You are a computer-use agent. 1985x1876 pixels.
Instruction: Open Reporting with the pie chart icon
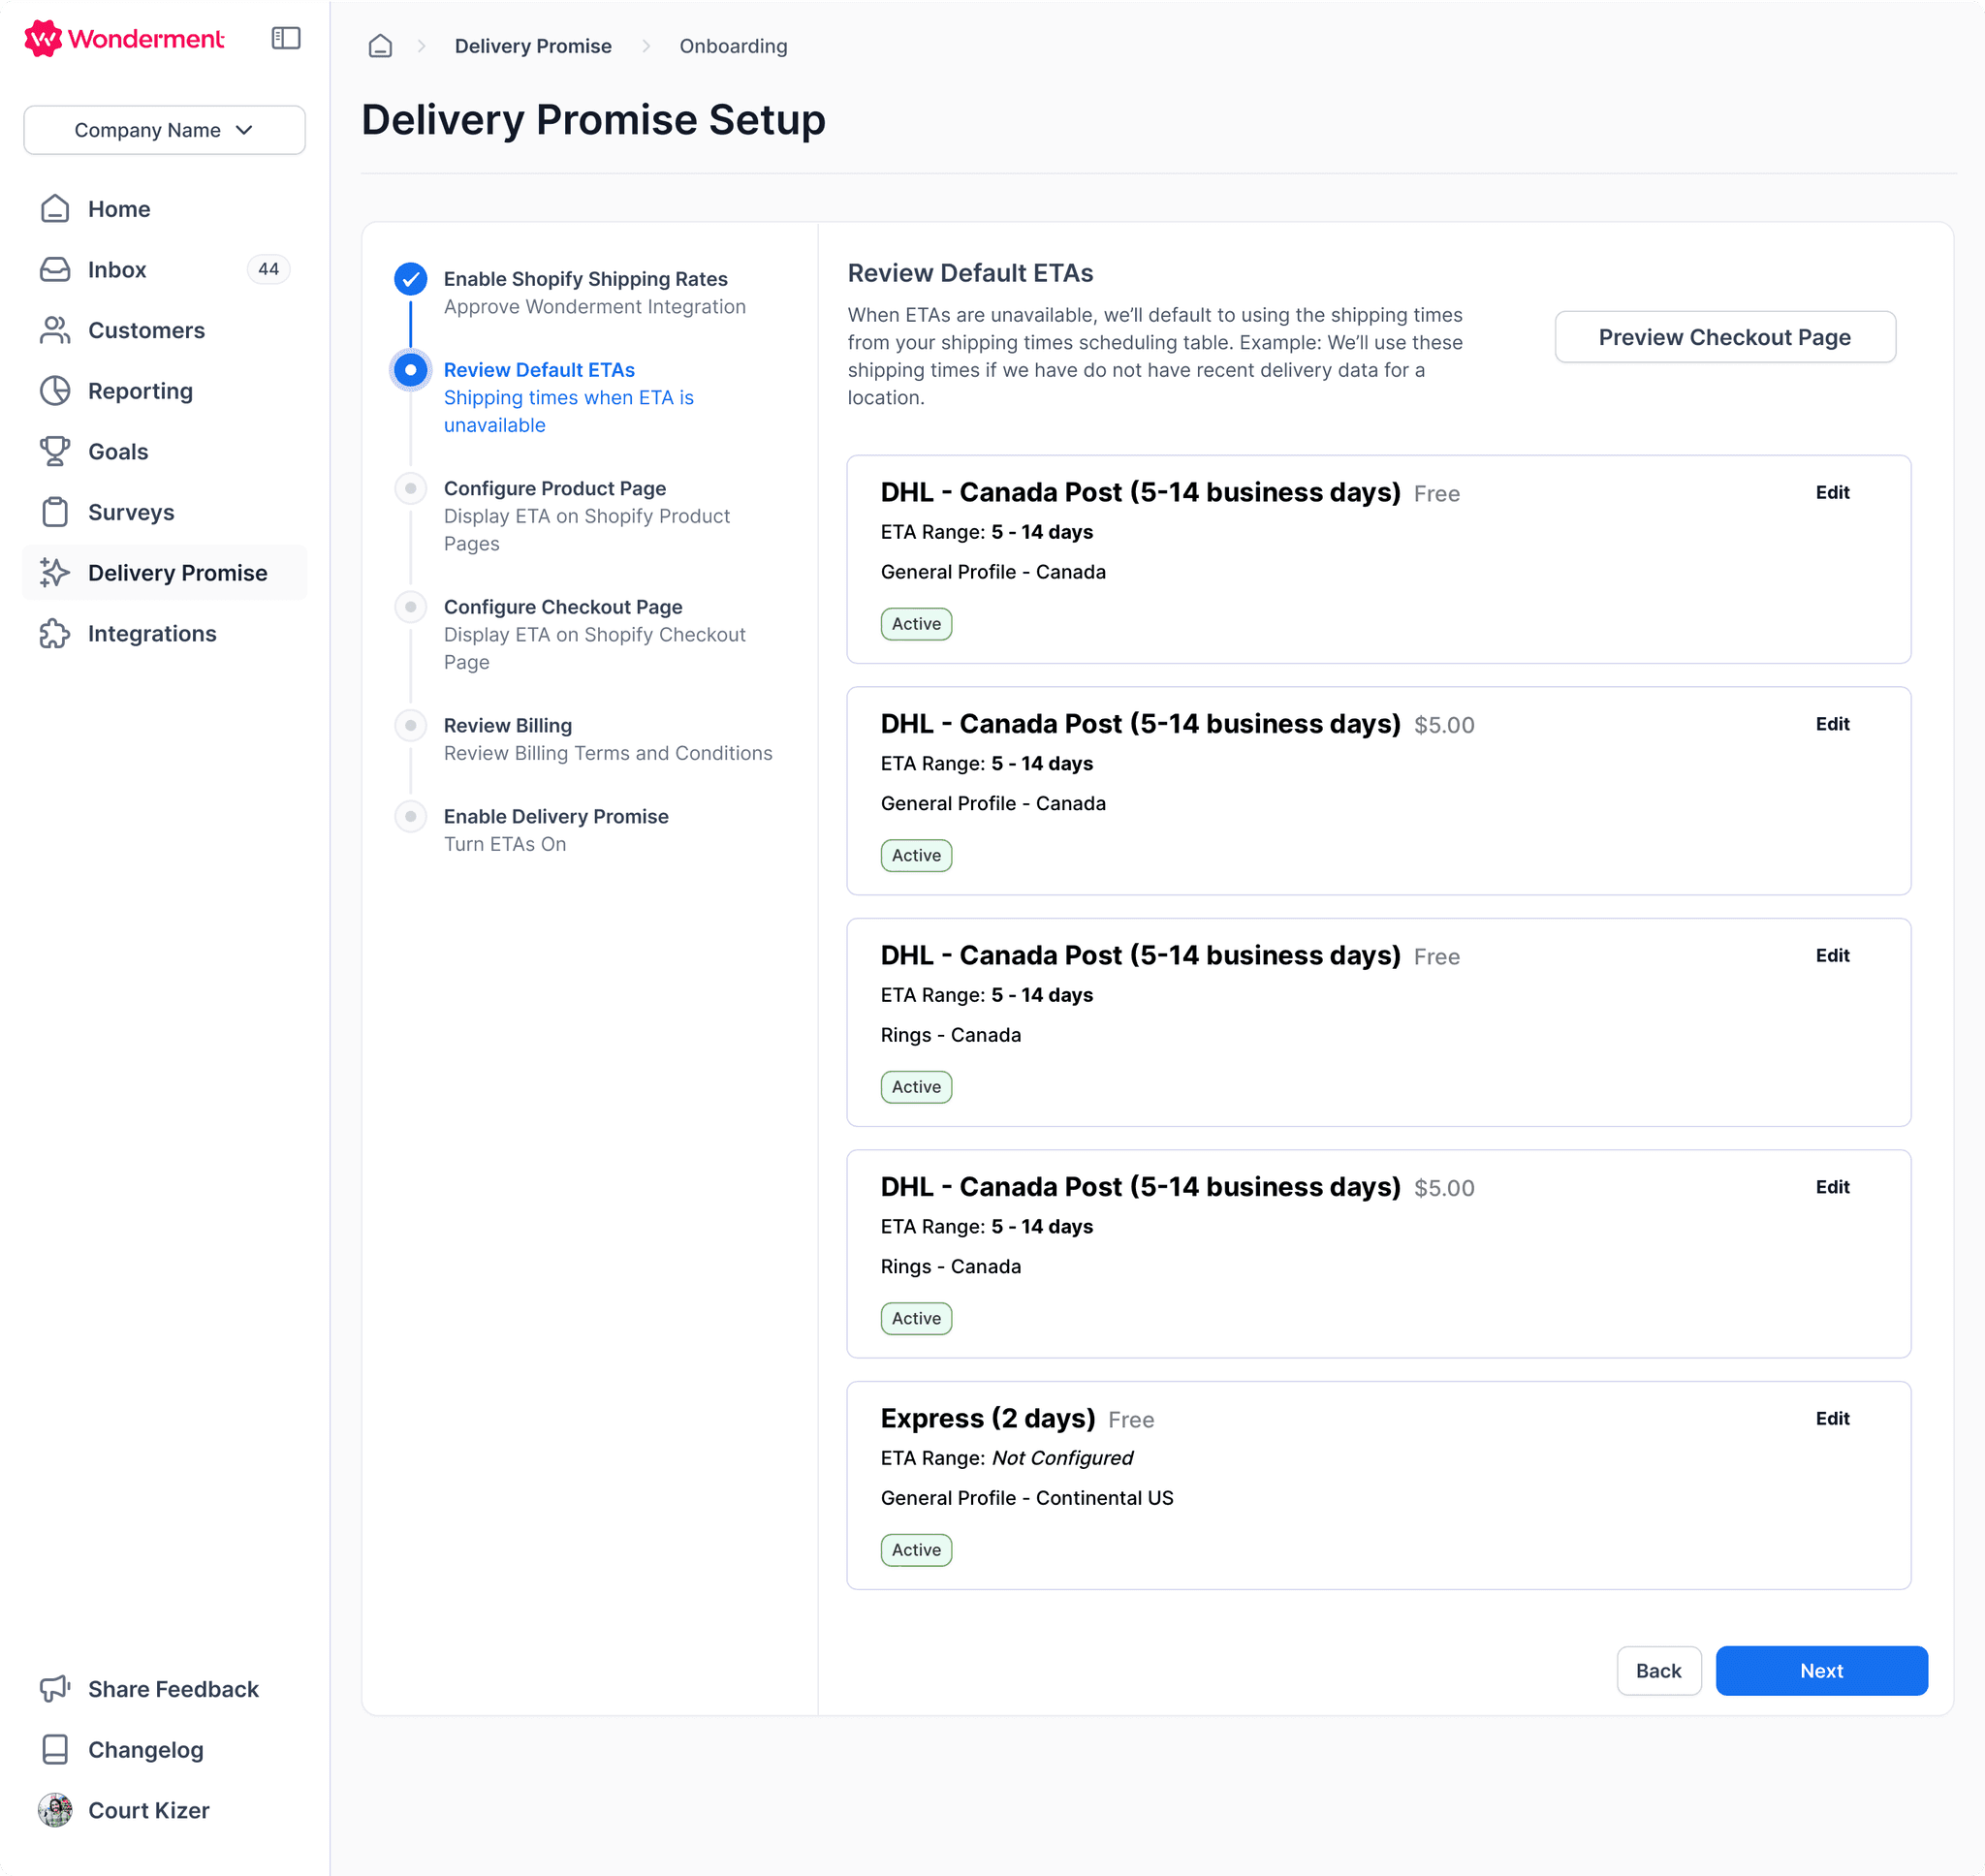55,391
